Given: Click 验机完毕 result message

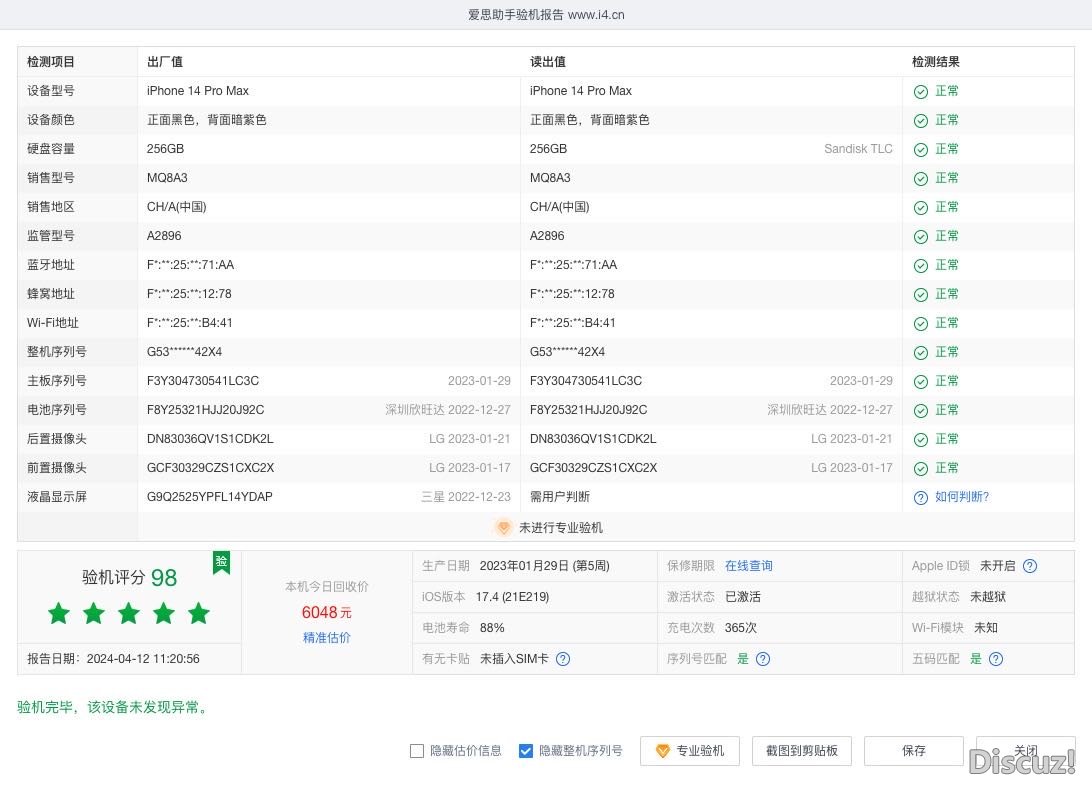Looking at the screenshot, I should coord(114,707).
